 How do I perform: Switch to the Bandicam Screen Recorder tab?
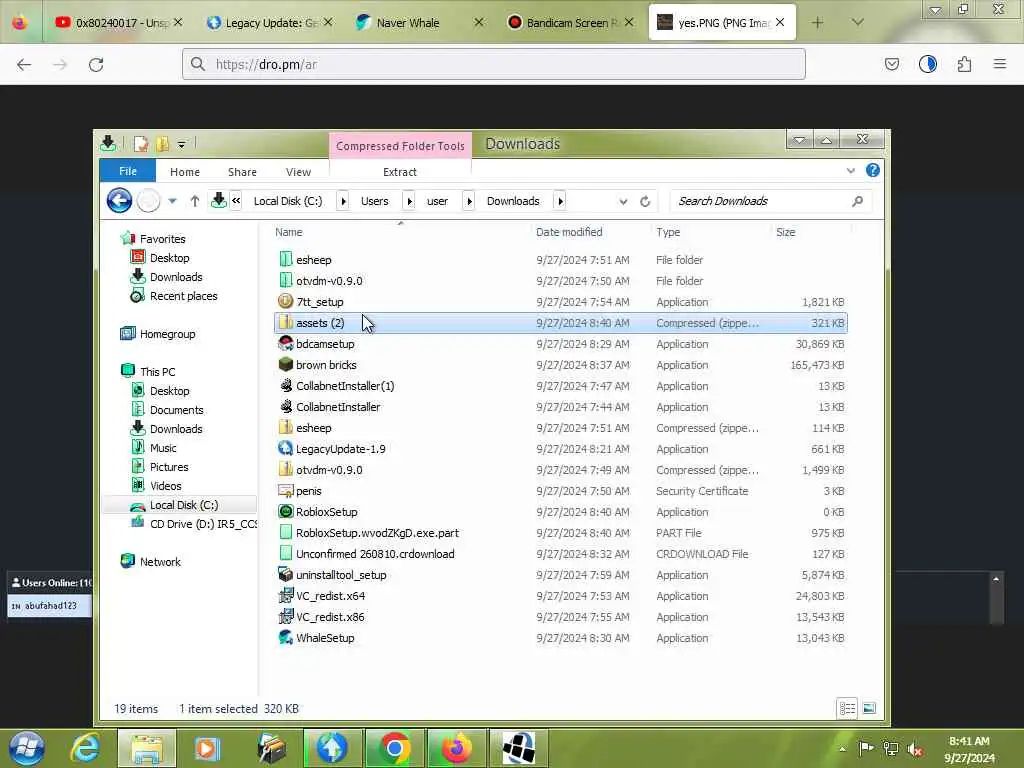pyautogui.click(x=569, y=23)
